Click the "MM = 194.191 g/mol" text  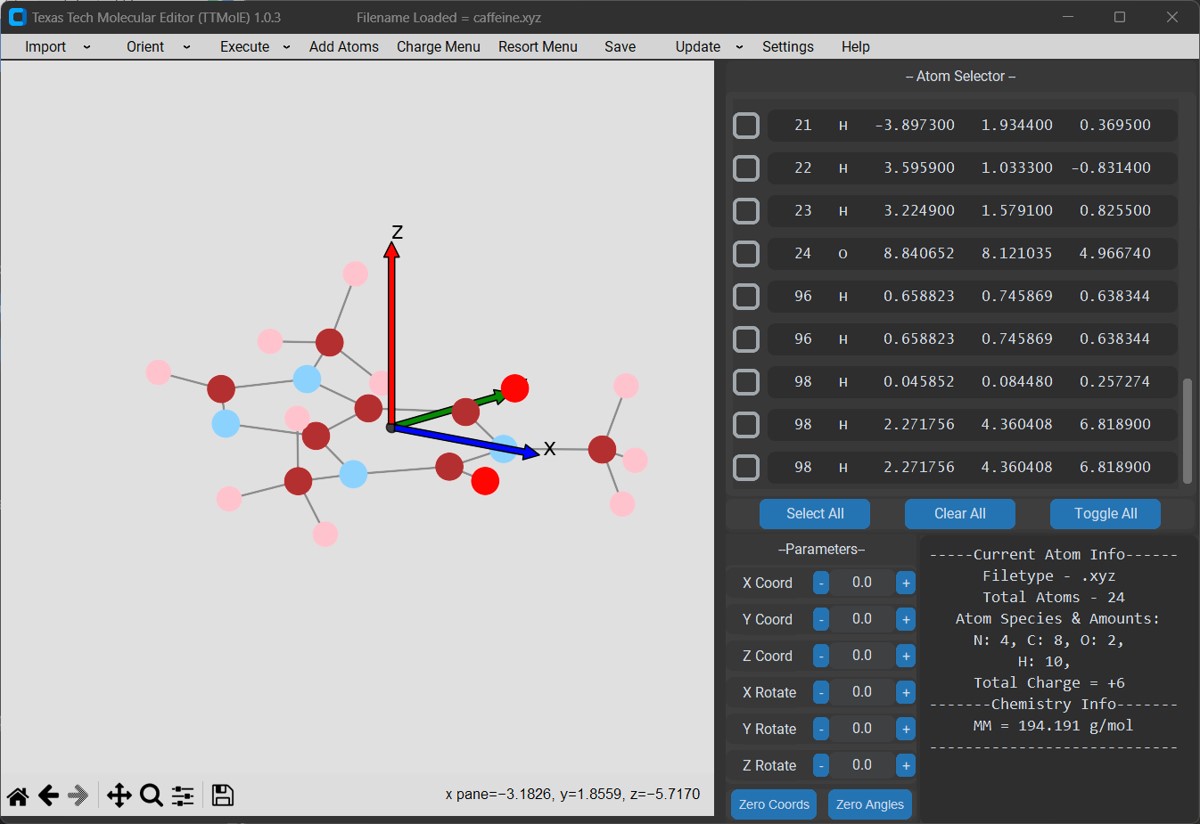click(1053, 726)
